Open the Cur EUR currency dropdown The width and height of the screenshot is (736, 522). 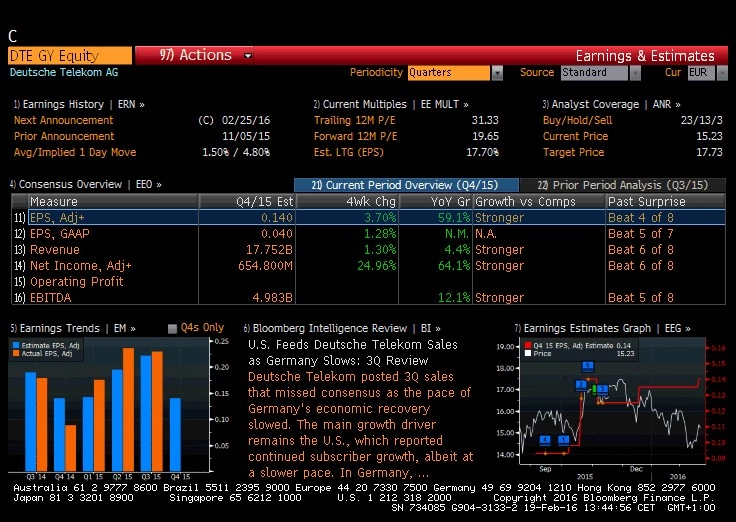pos(722,73)
